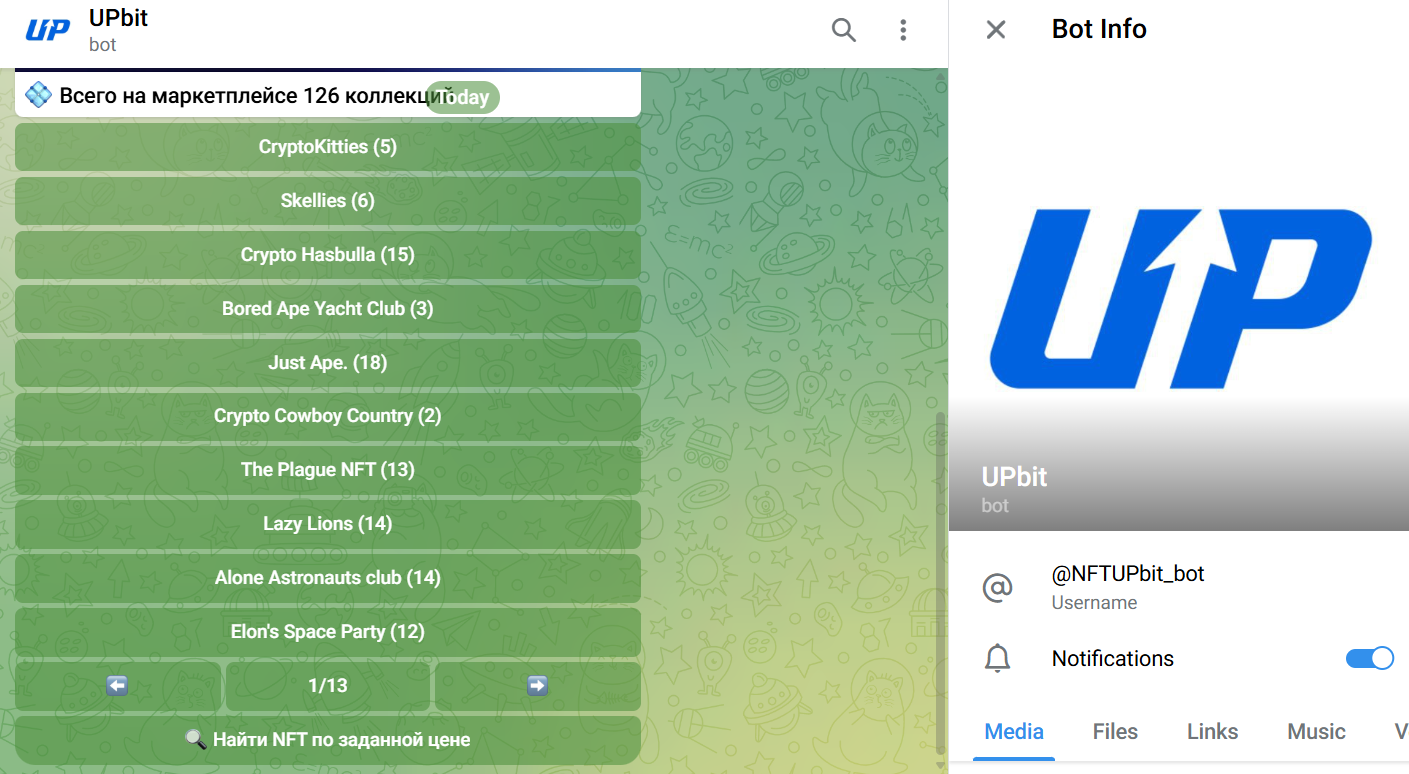
Task: Open Lazy Lions (14) collection
Action: tap(328, 524)
